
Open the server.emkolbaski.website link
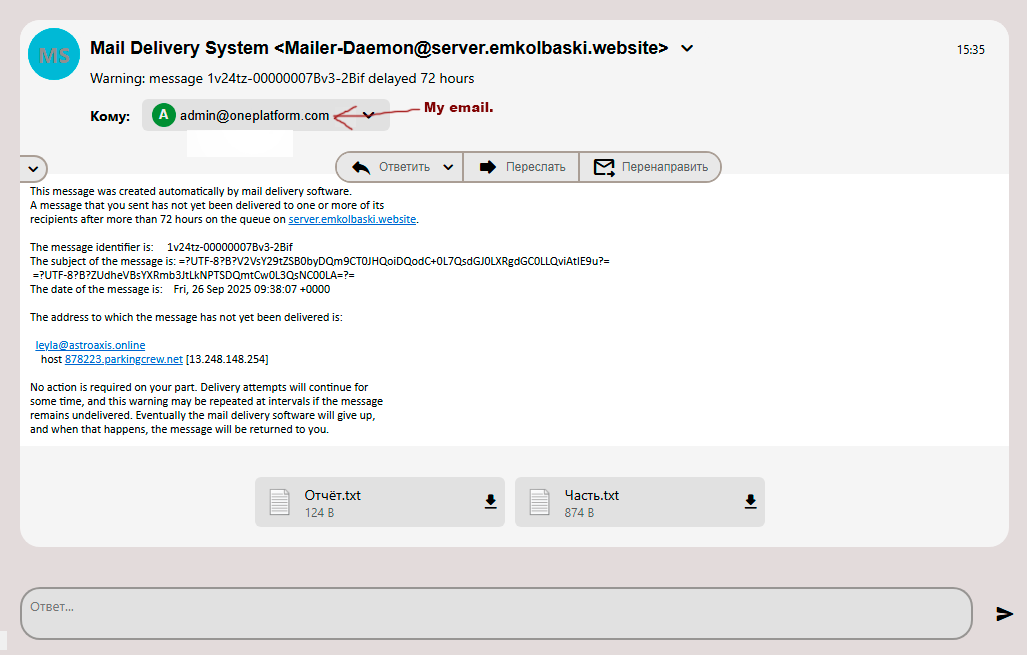[352, 219]
